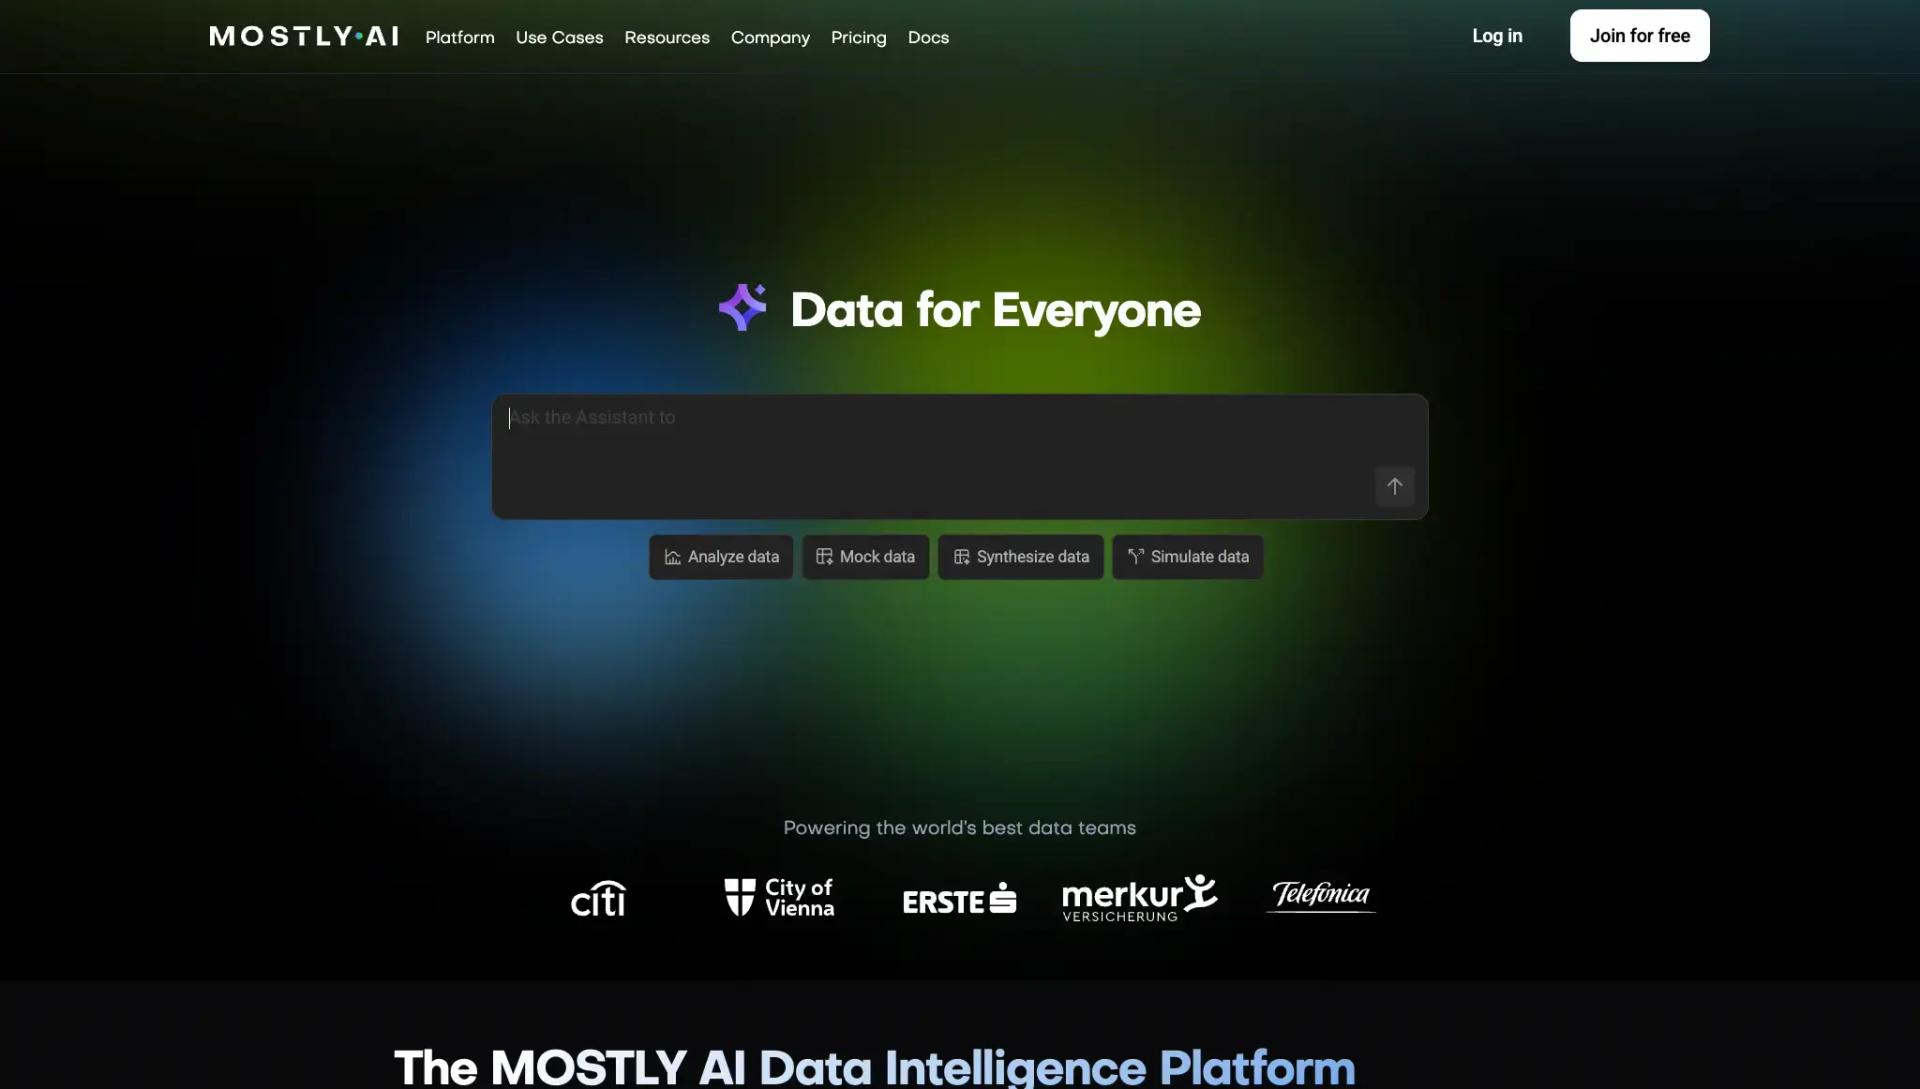
Task: Submit the assistant prompt with the arrow icon
Action: click(x=1394, y=486)
